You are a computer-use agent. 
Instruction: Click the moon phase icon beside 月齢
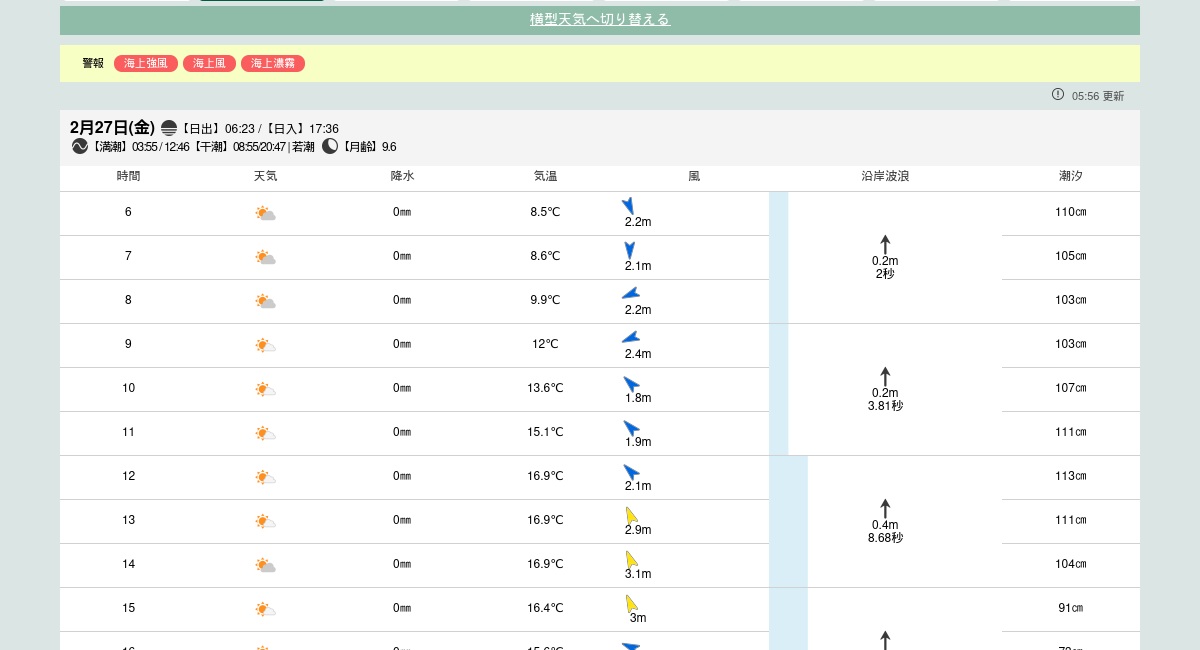tap(330, 146)
